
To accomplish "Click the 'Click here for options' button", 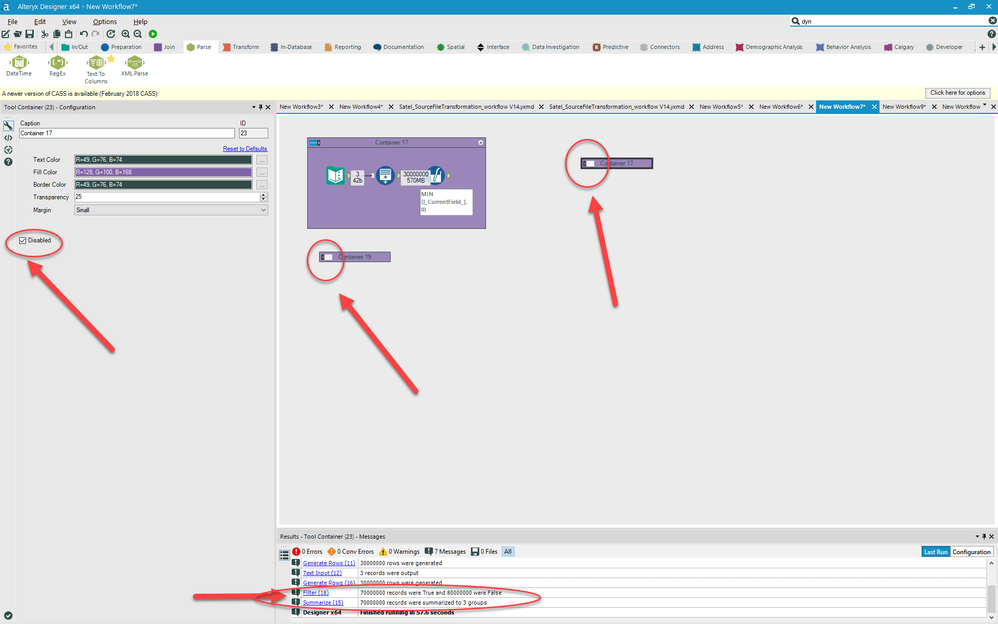I will (958, 93).
